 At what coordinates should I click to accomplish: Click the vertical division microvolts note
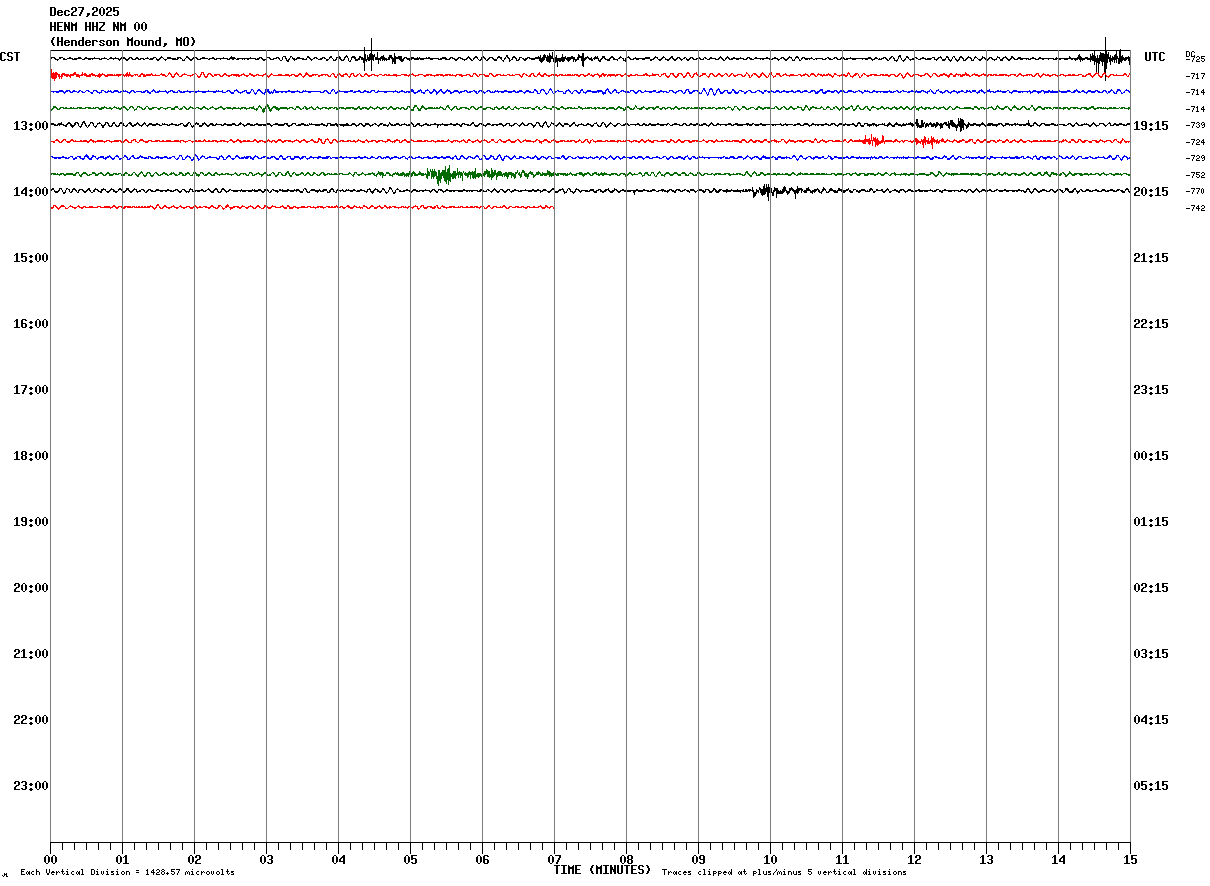[x=127, y=873]
